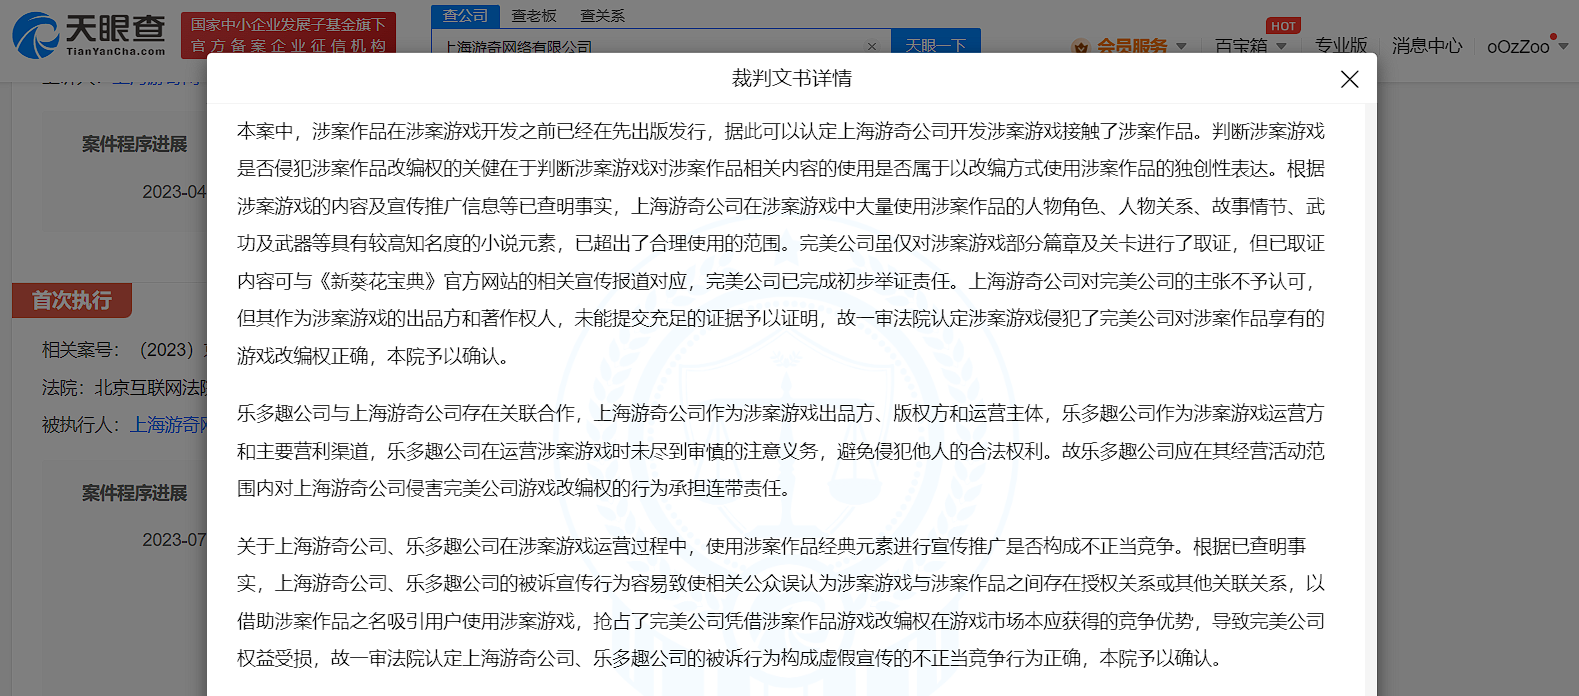Click the red 国家中小企业发展子基金 banner
Screen dimensions: 1579x696
(x=288, y=35)
